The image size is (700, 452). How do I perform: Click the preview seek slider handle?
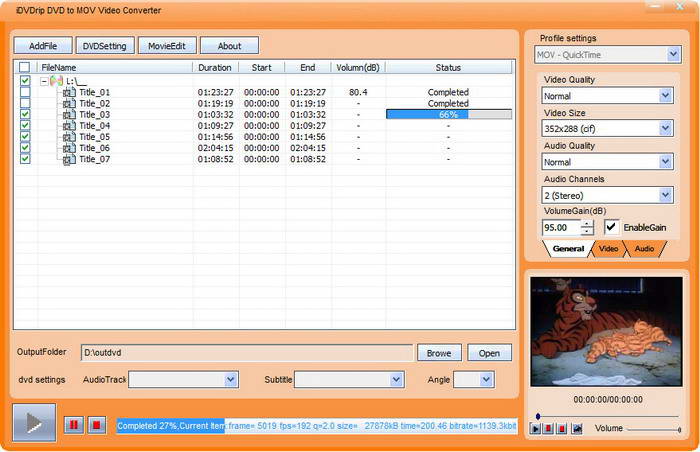click(x=538, y=416)
